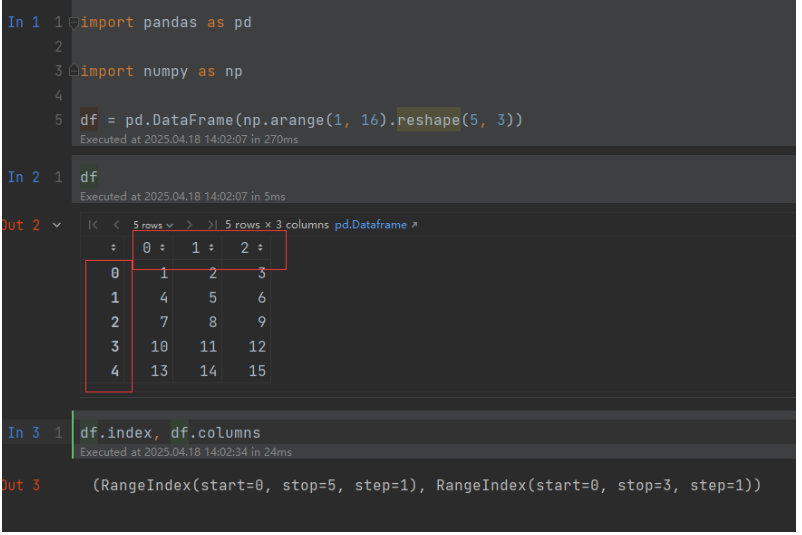This screenshot has height=535, width=802.
Task: Go to the next page of rows
Action: pyautogui.click(x=189, y=225)
